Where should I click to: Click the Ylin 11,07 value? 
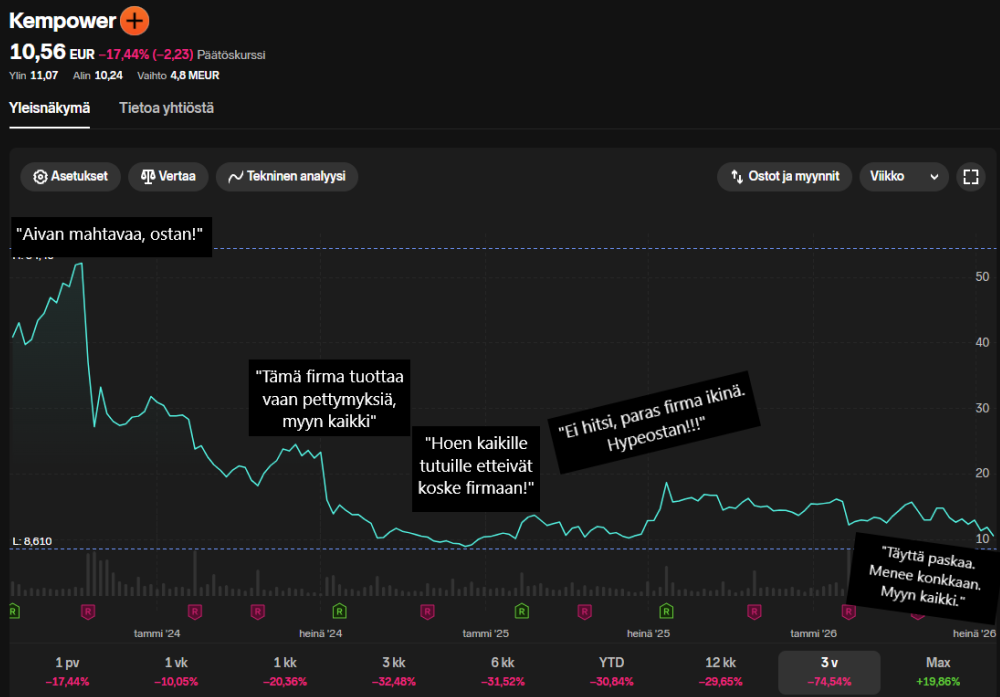pos(33,75)
